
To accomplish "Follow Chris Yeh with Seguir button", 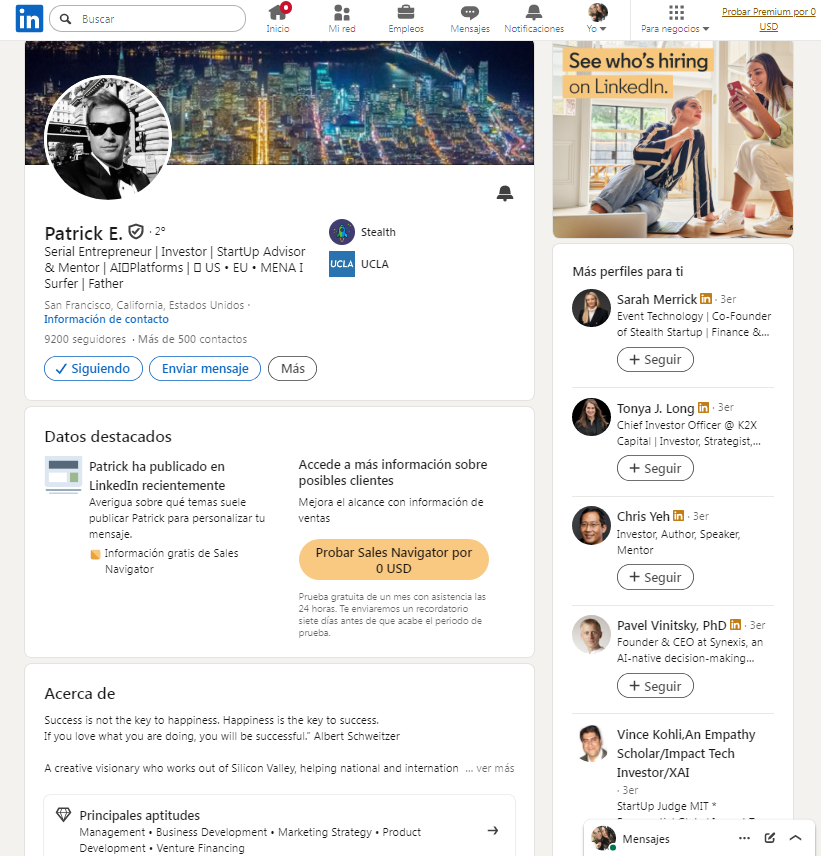I will [x=655, y=578].
